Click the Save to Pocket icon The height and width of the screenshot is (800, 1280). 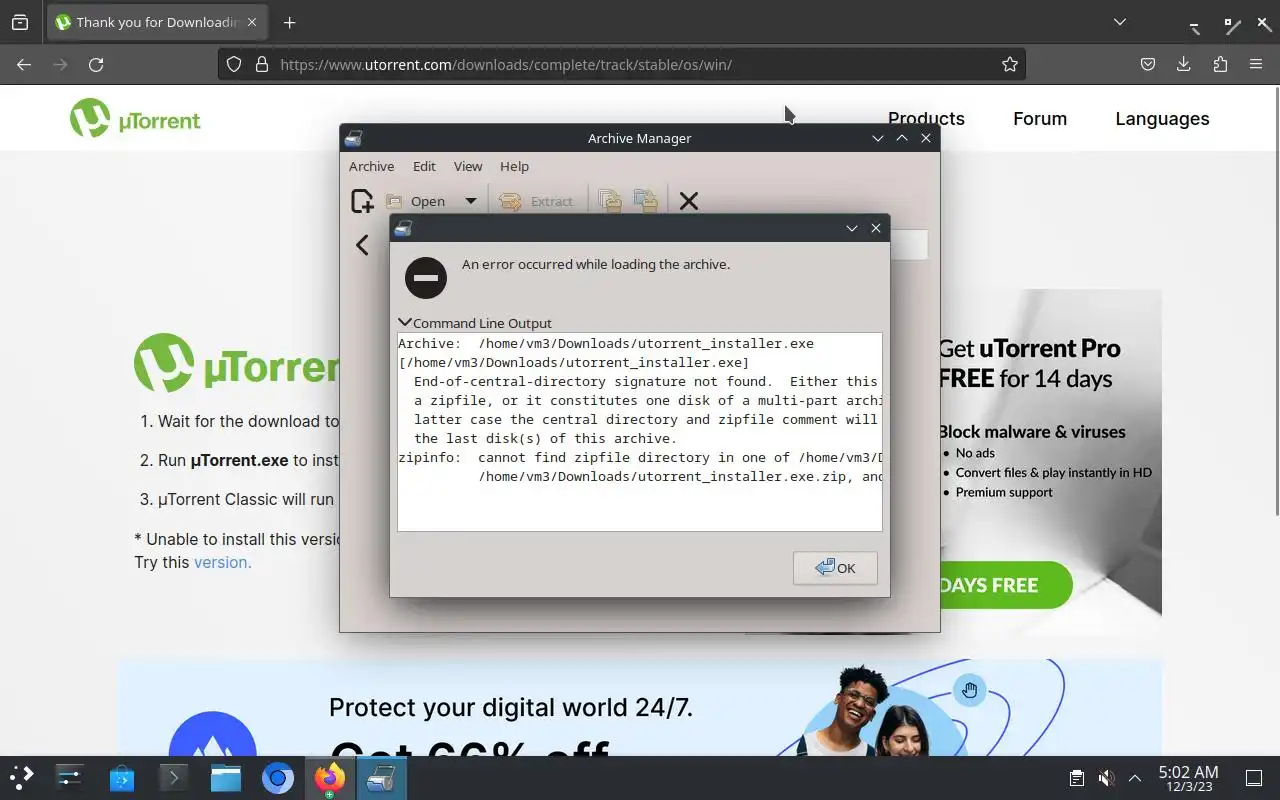click(x=1148, y=64)
